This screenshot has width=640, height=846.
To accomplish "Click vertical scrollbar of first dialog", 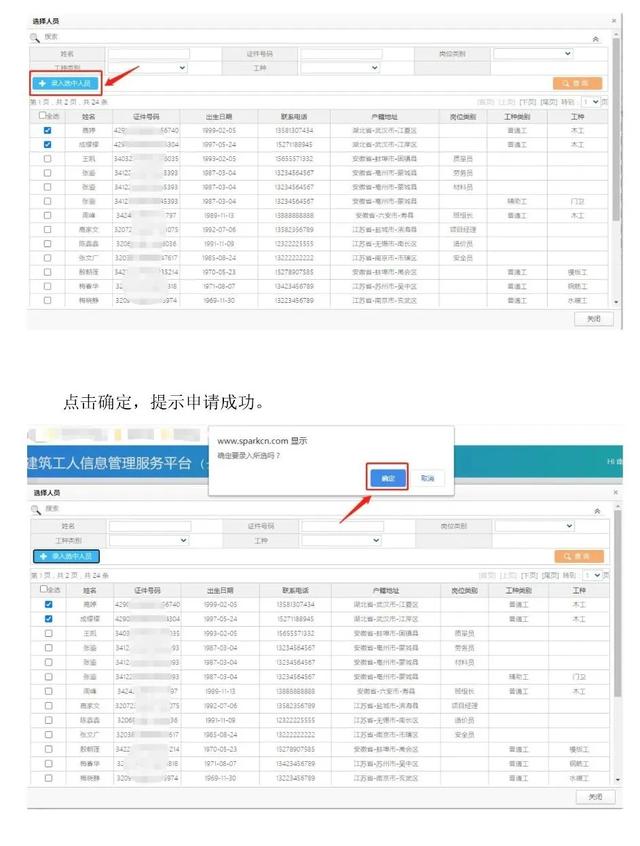I will click(615, 200).
